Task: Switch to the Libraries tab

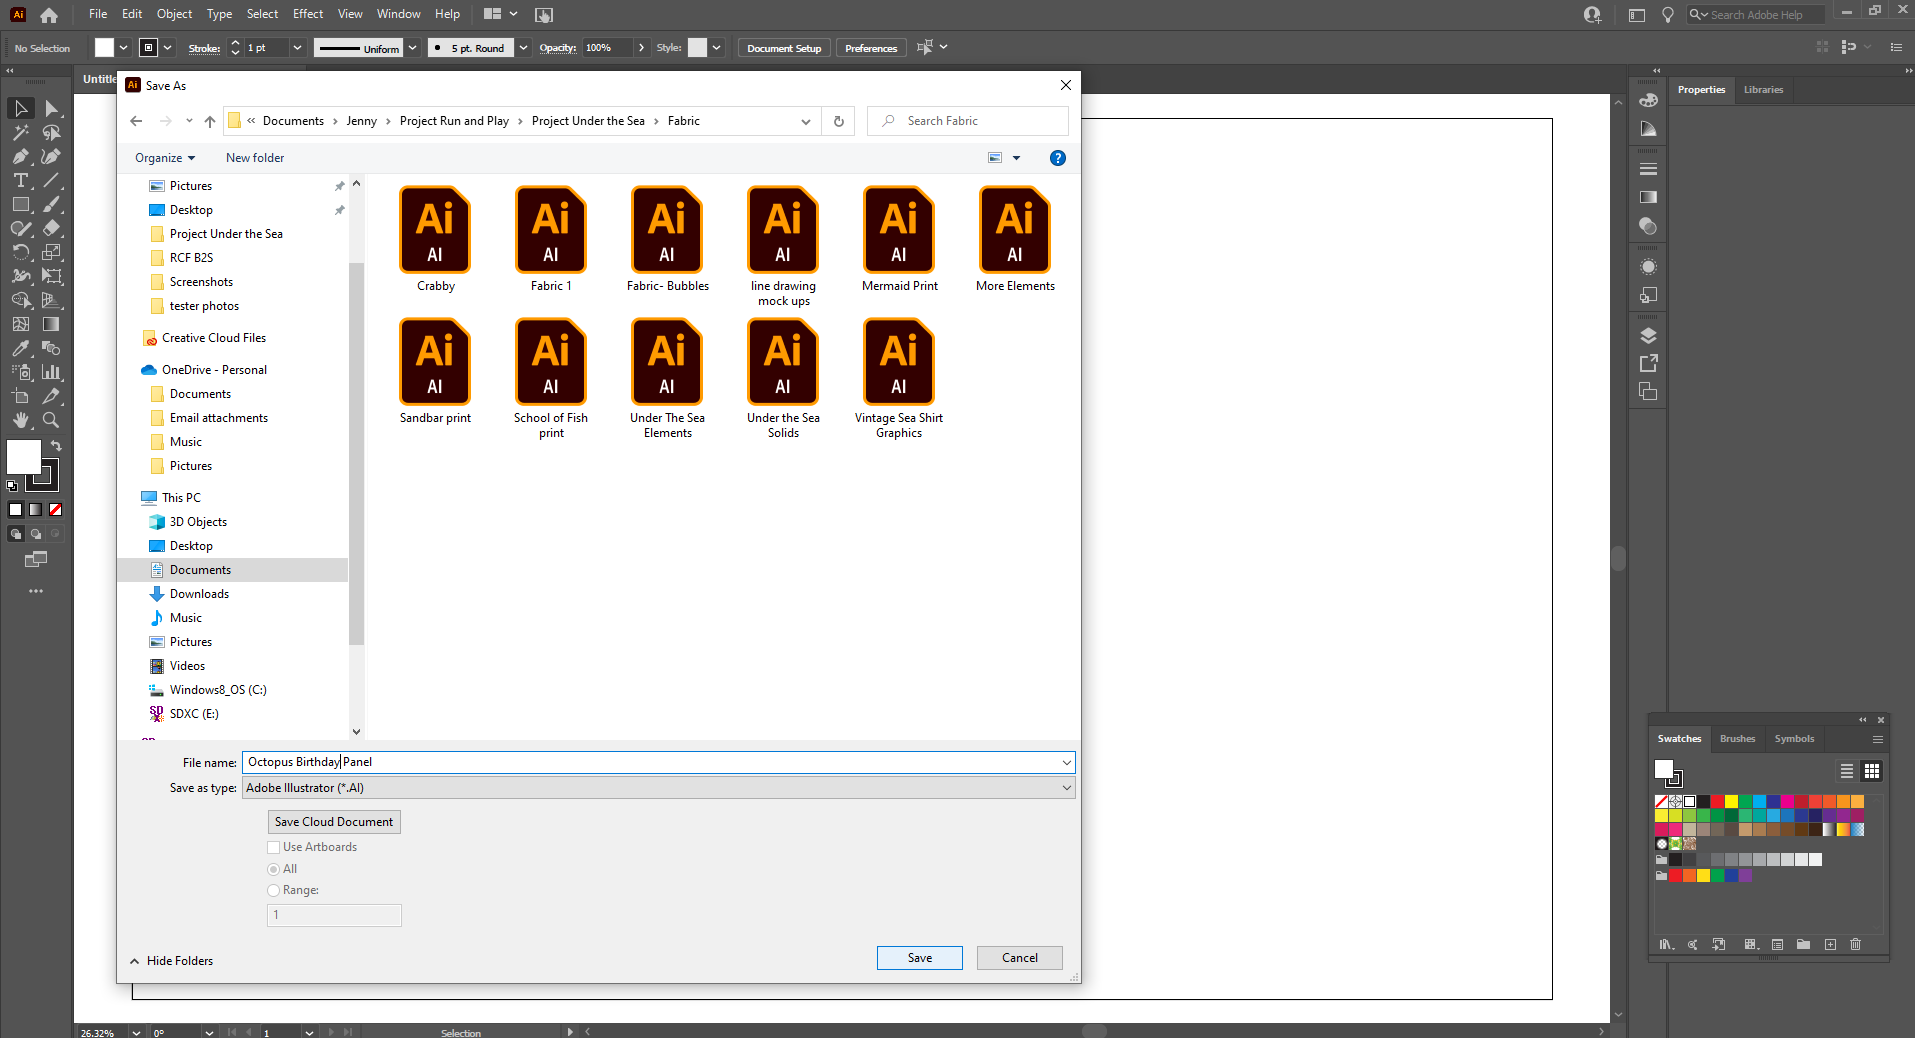Action: pos(1763,90)
